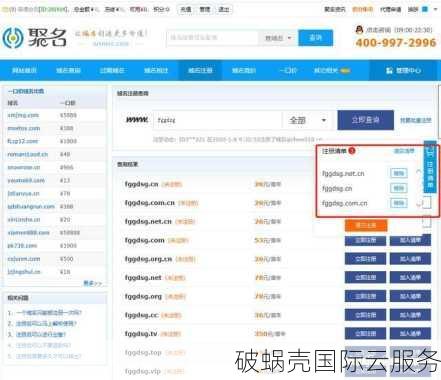Remove fggdsg.net.cn from the registration list

click(399, 173)
